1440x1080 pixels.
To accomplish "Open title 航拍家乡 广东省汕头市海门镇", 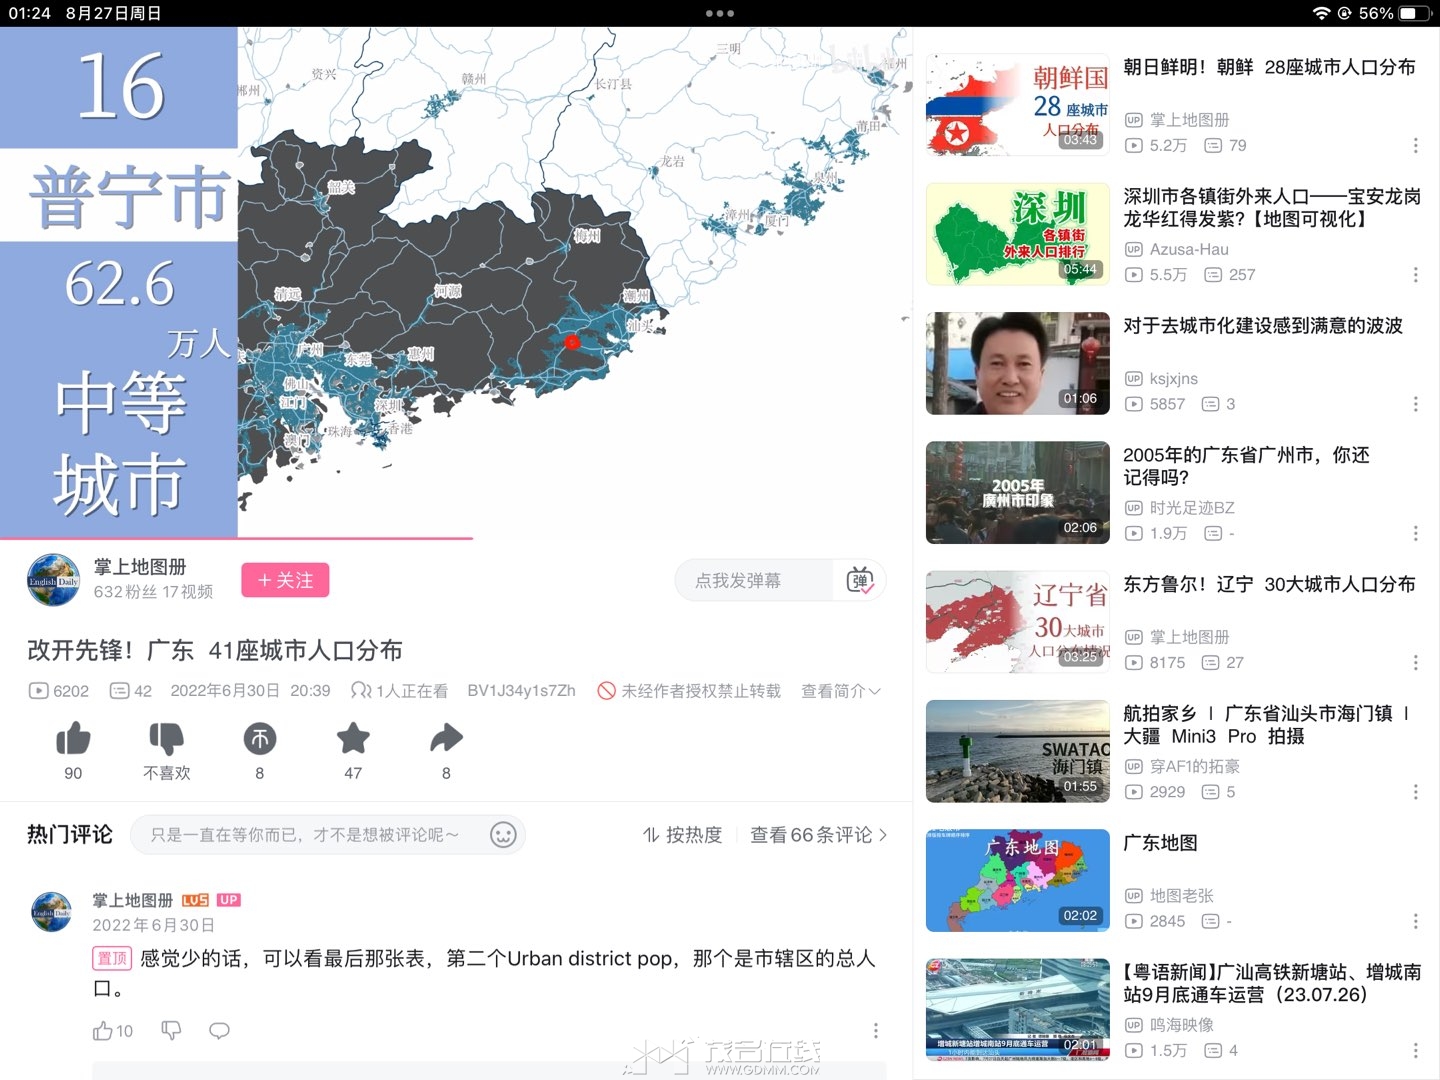I will [1267, 725].
